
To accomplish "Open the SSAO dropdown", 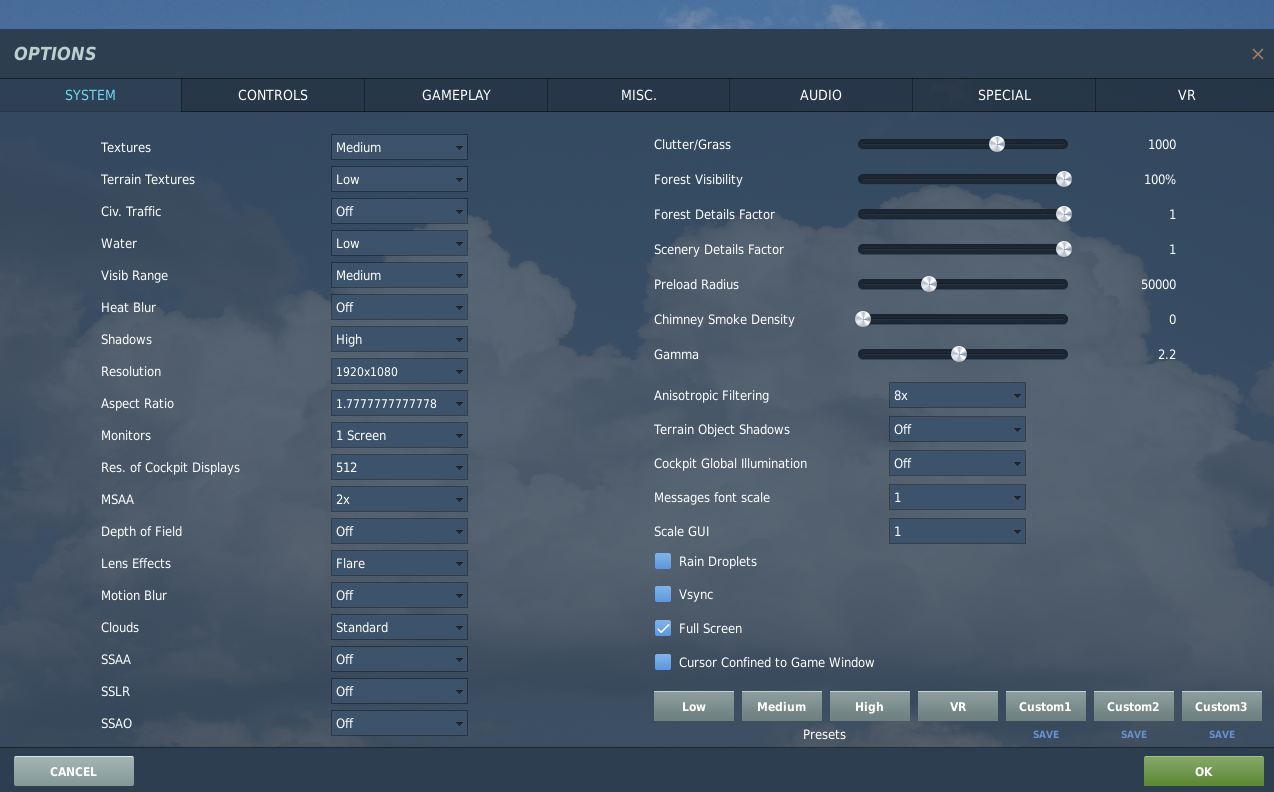I will [x=399, y=723].
